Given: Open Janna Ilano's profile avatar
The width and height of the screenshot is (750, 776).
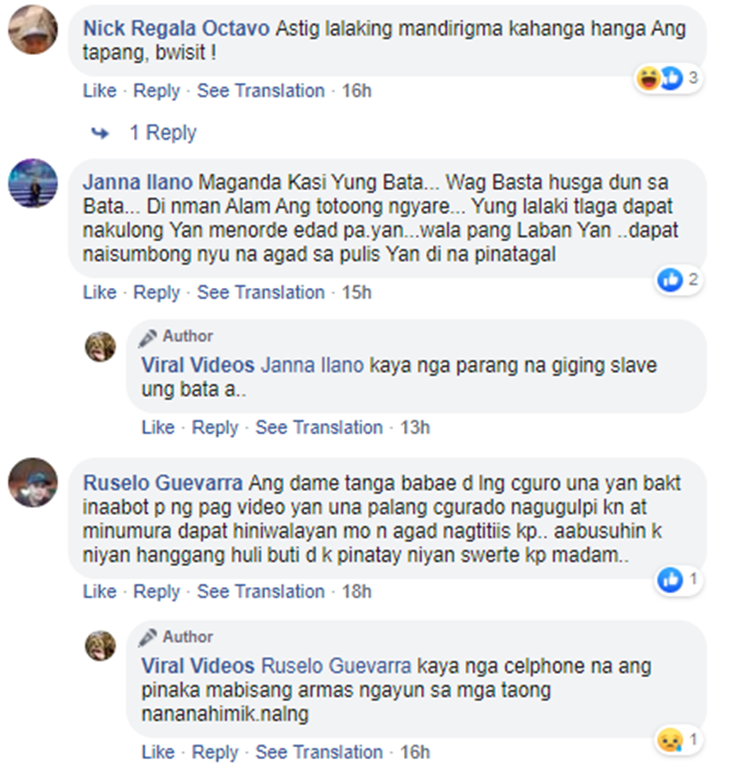Looking at the screenshot, I should pyautogui.click(x=33, y=183).
